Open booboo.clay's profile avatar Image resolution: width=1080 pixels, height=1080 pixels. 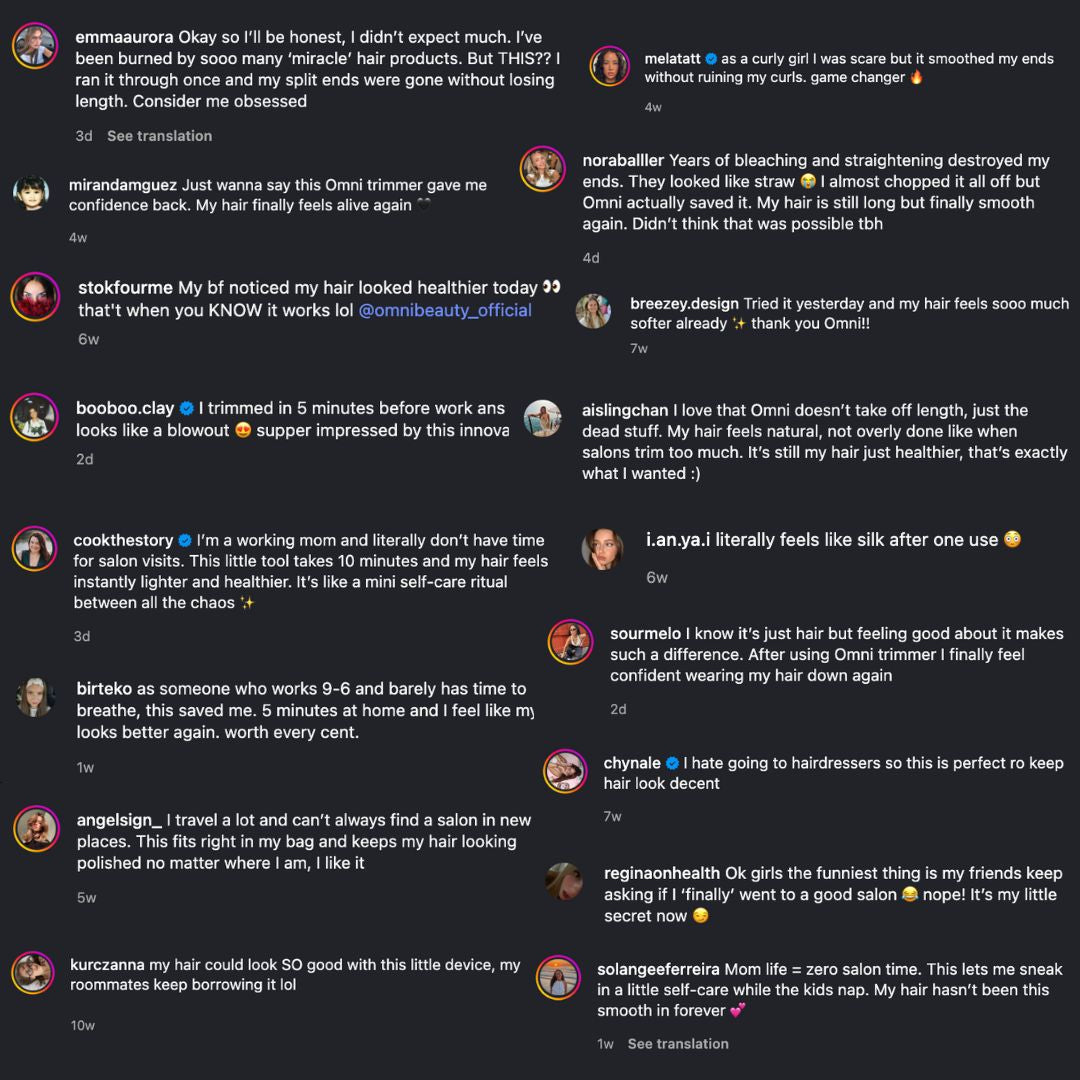pyautogui.click(x=34, y=417)
